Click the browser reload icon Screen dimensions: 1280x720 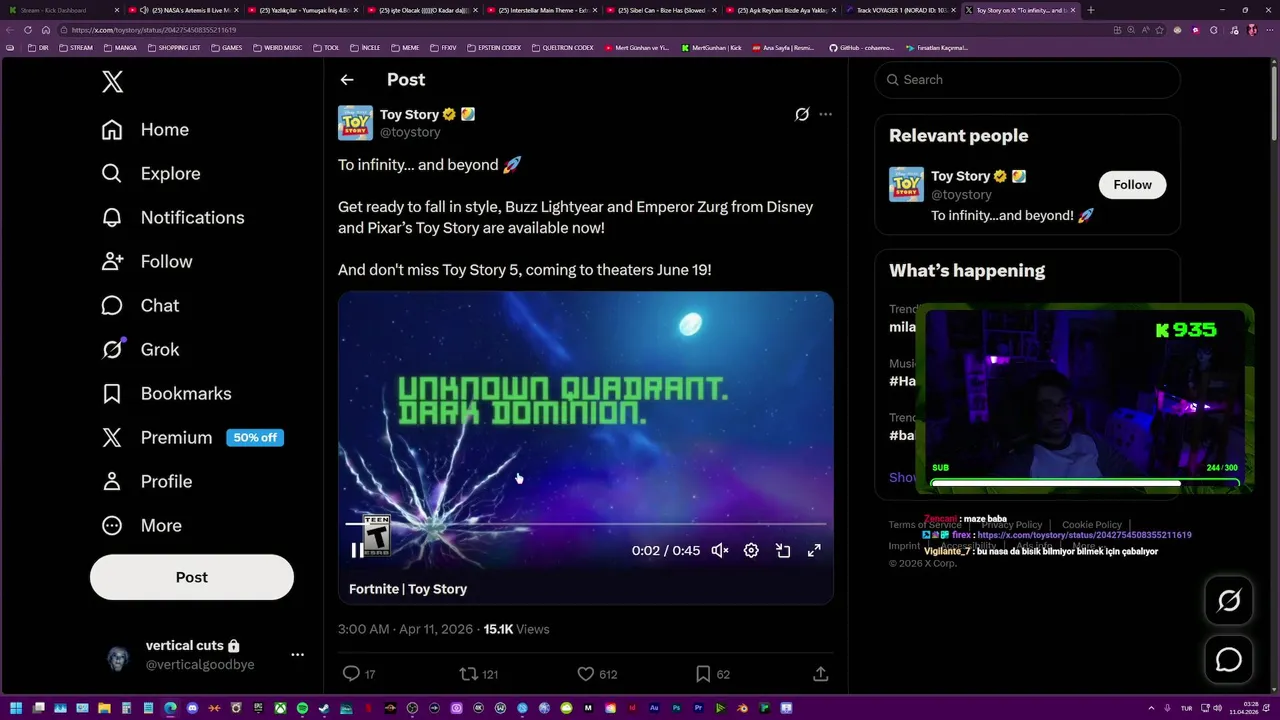[28, 30]
